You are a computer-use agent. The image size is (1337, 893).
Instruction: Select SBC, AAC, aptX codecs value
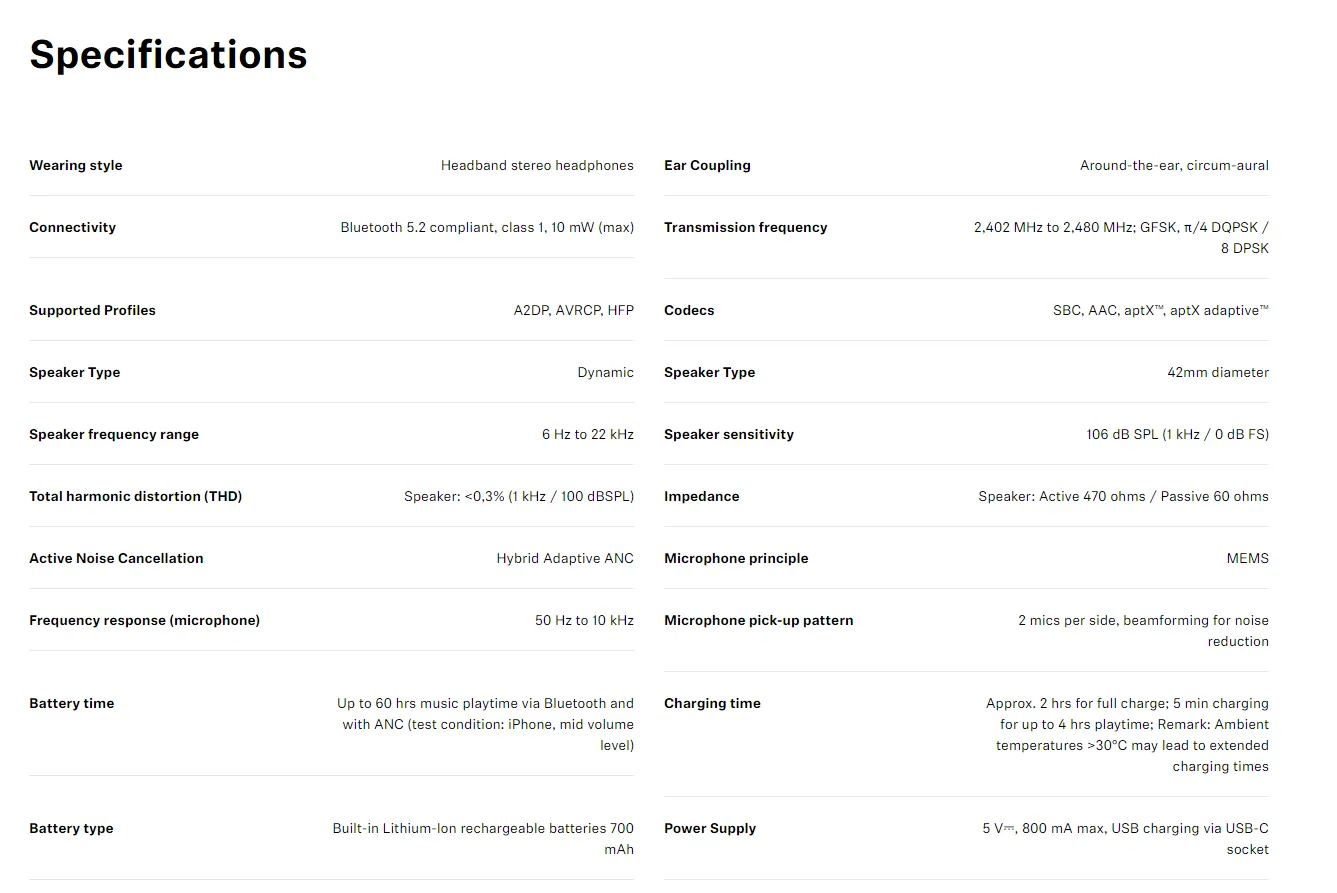coord(1161,310)
